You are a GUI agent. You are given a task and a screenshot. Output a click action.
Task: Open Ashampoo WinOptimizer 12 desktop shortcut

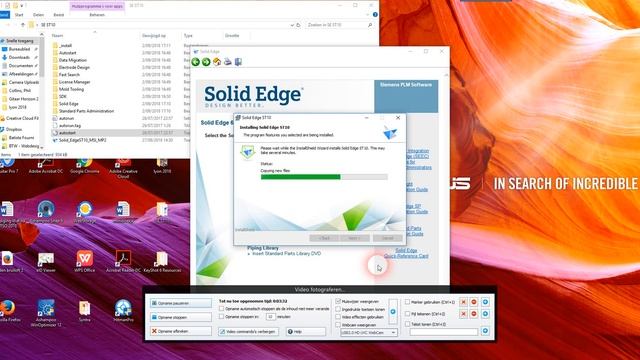[46, 313]
